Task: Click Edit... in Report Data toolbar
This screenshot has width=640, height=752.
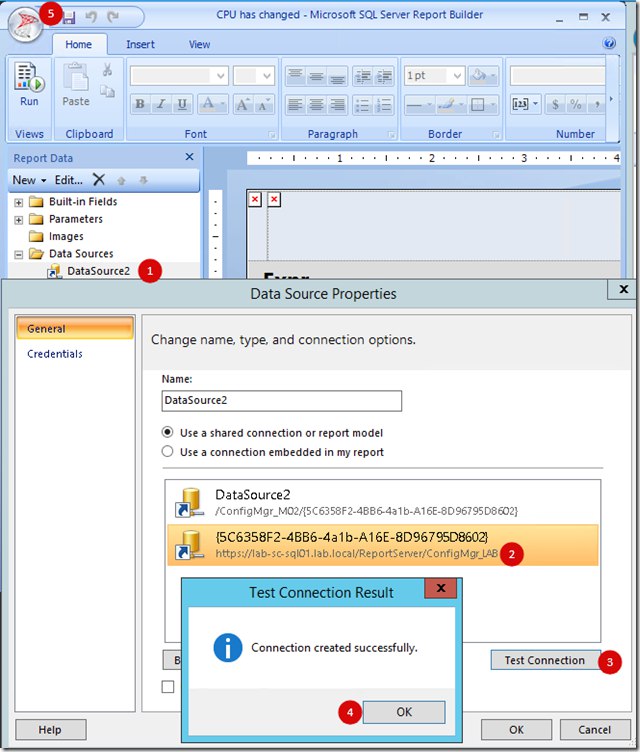Action: (69, 180)
